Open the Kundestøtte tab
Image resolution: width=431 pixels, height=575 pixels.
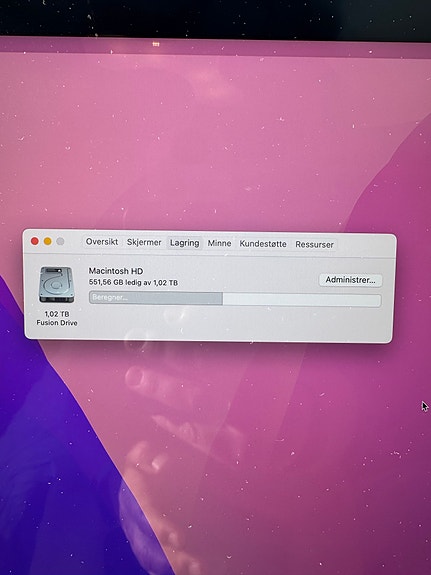pyautogui.click(x=263, y=244)
